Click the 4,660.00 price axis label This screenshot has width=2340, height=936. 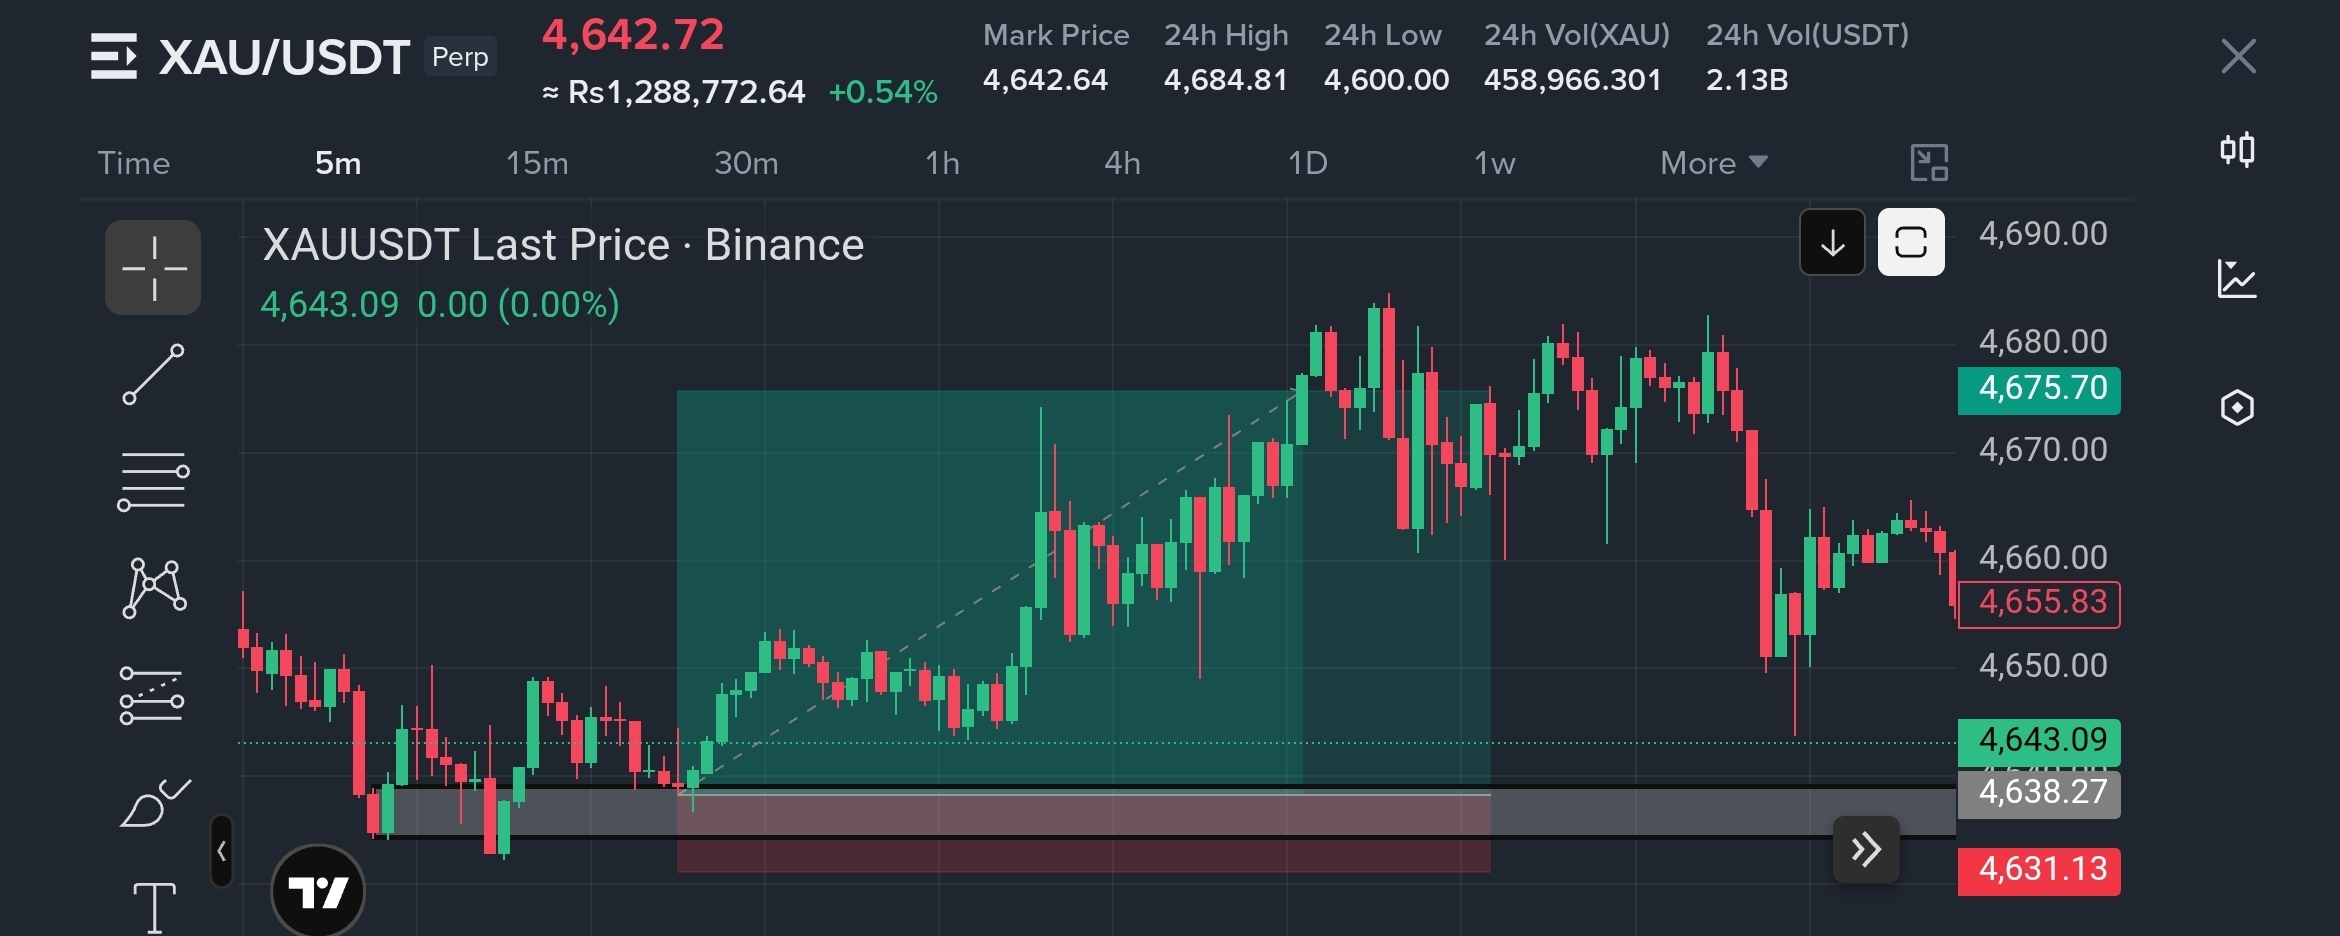point(2043,558)
